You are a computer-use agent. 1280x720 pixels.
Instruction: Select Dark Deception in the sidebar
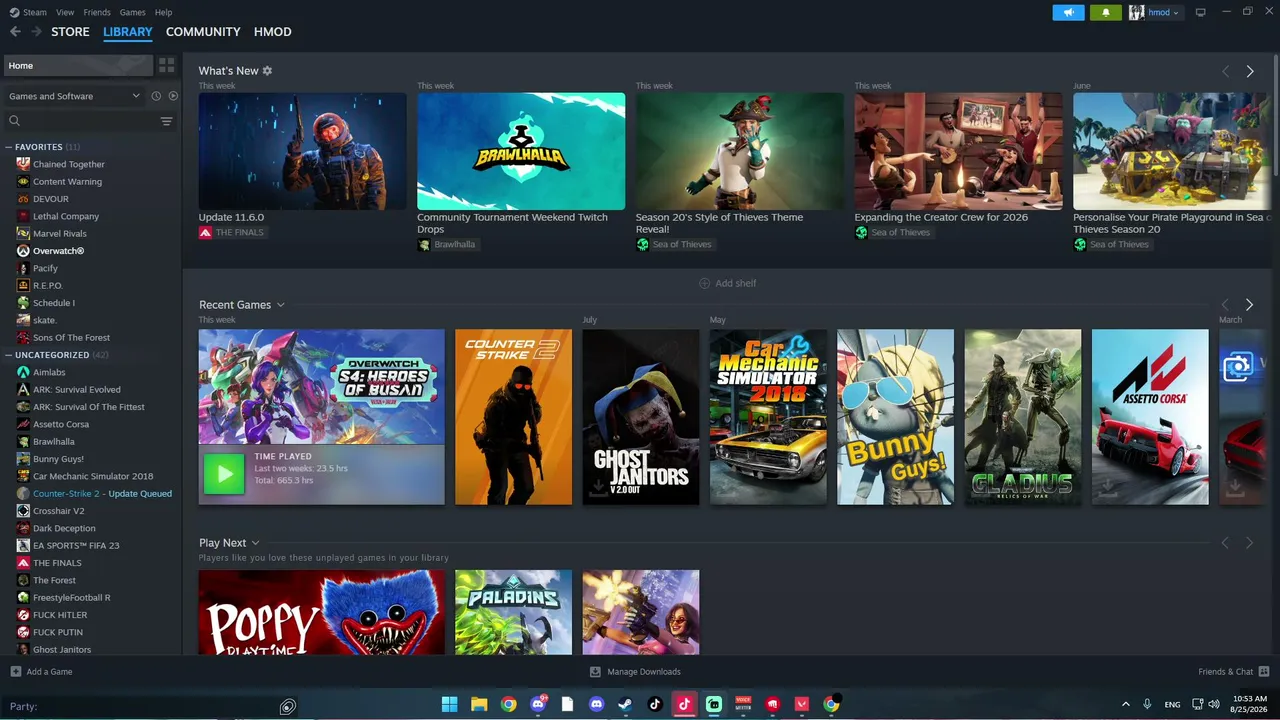64,528
